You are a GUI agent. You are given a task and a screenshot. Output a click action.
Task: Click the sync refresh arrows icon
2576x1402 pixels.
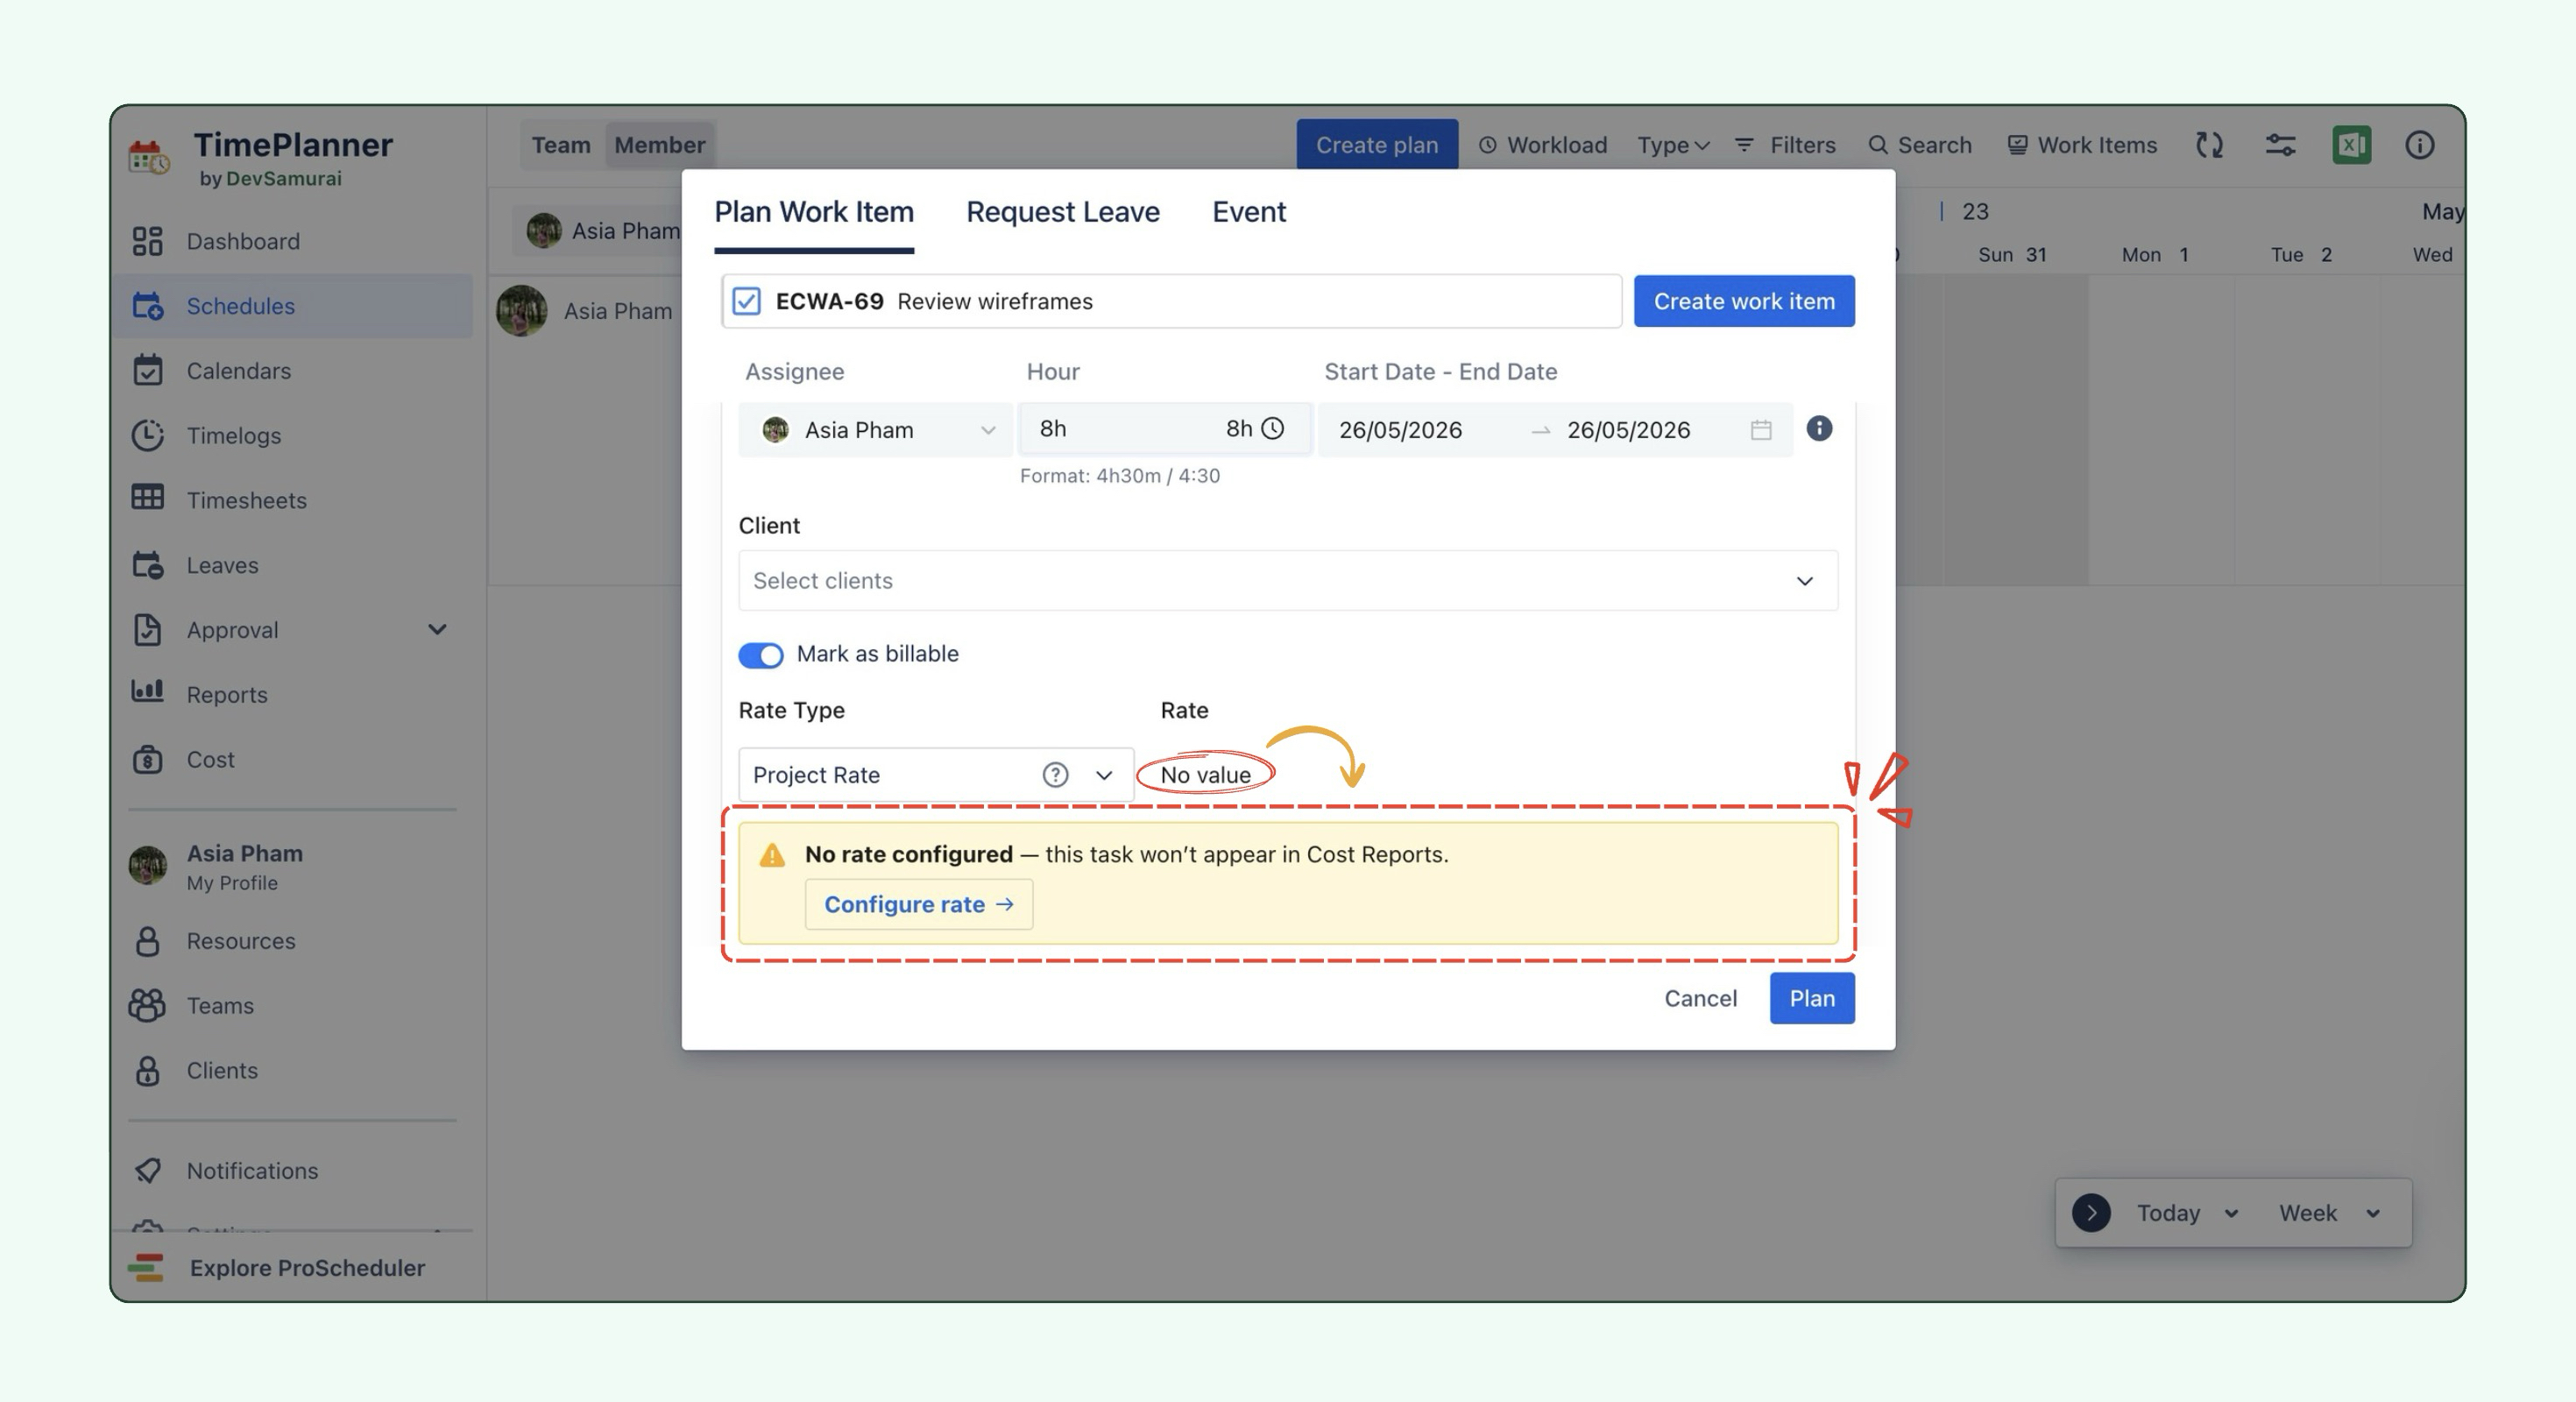[2209, 145]
